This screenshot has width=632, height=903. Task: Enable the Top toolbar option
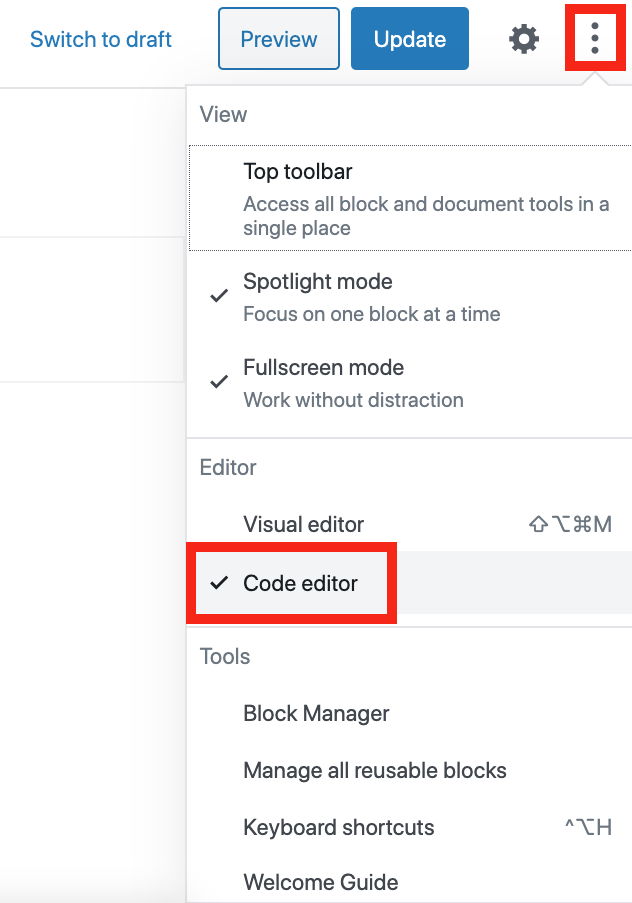pyautogui.click(x=410, y=198)
